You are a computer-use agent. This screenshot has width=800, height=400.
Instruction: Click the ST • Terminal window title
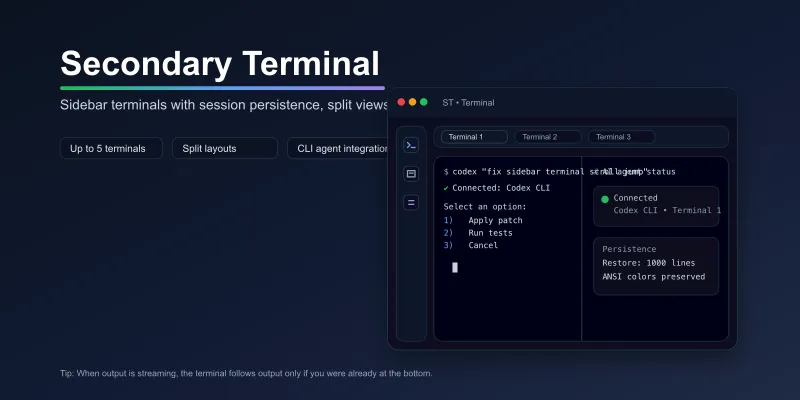point(468,103)
